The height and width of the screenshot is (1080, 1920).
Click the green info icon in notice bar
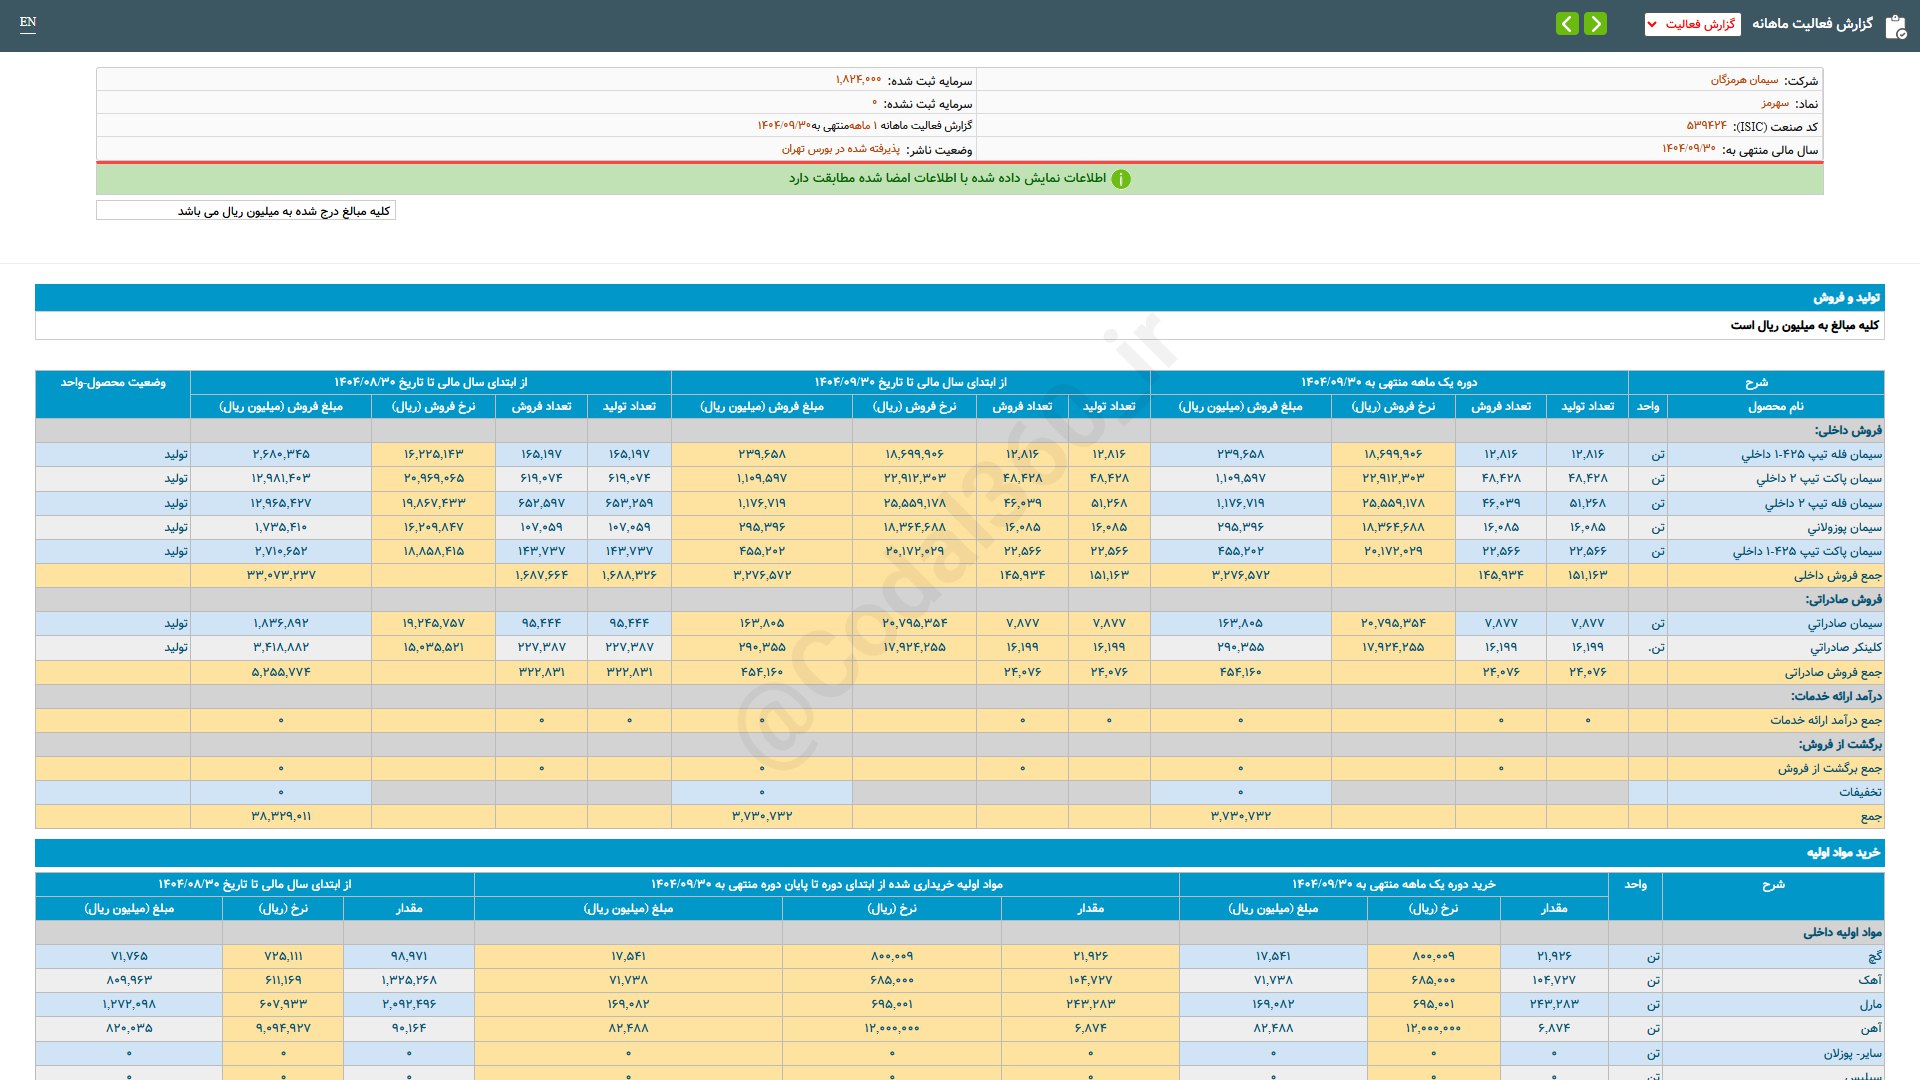pos(1121,179)
